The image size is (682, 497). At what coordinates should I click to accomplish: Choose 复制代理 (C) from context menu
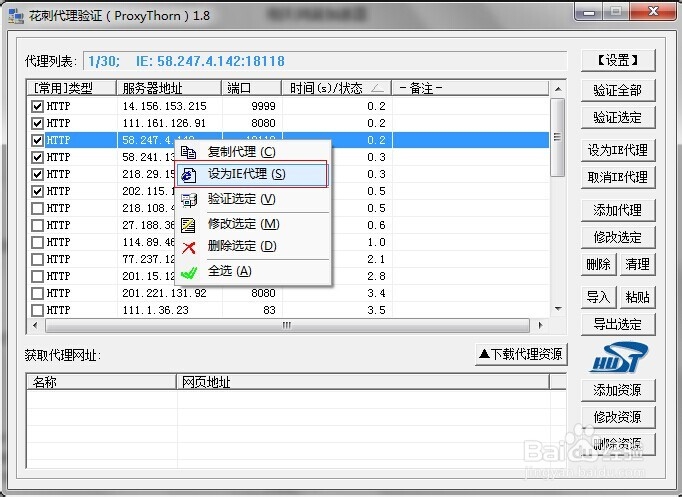point(253,152)
